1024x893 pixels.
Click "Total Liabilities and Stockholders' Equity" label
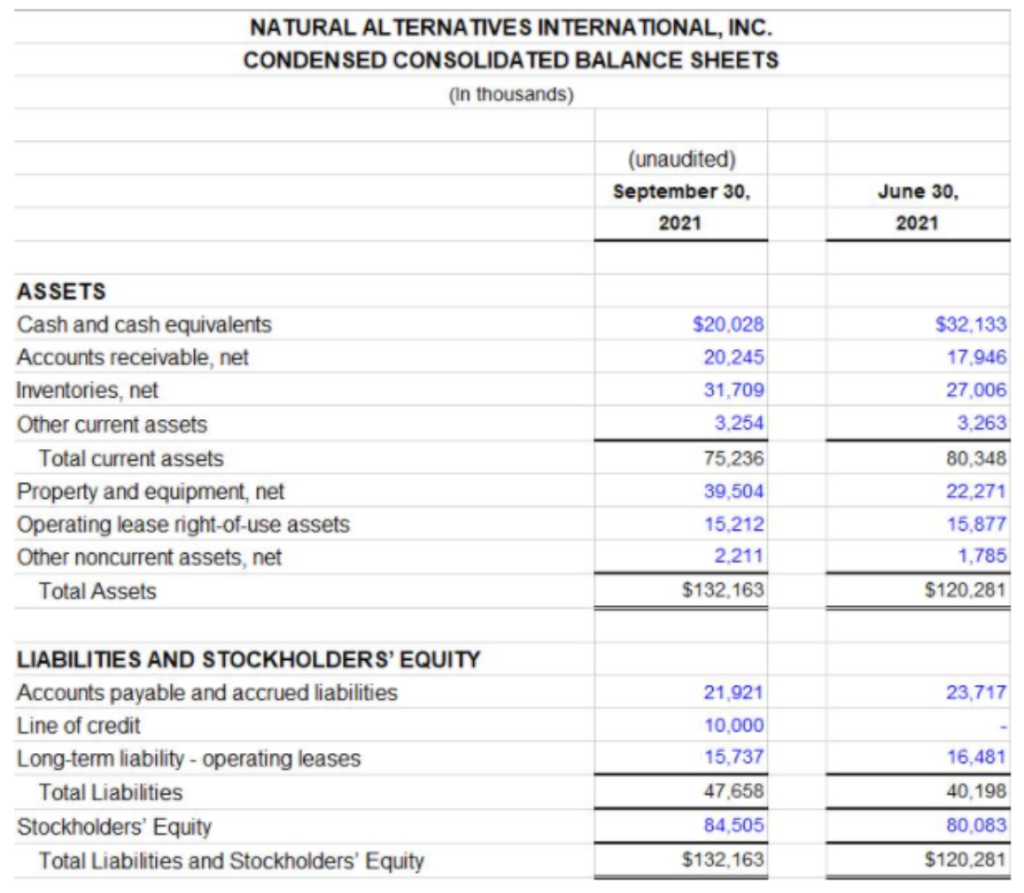coord(232,861)
